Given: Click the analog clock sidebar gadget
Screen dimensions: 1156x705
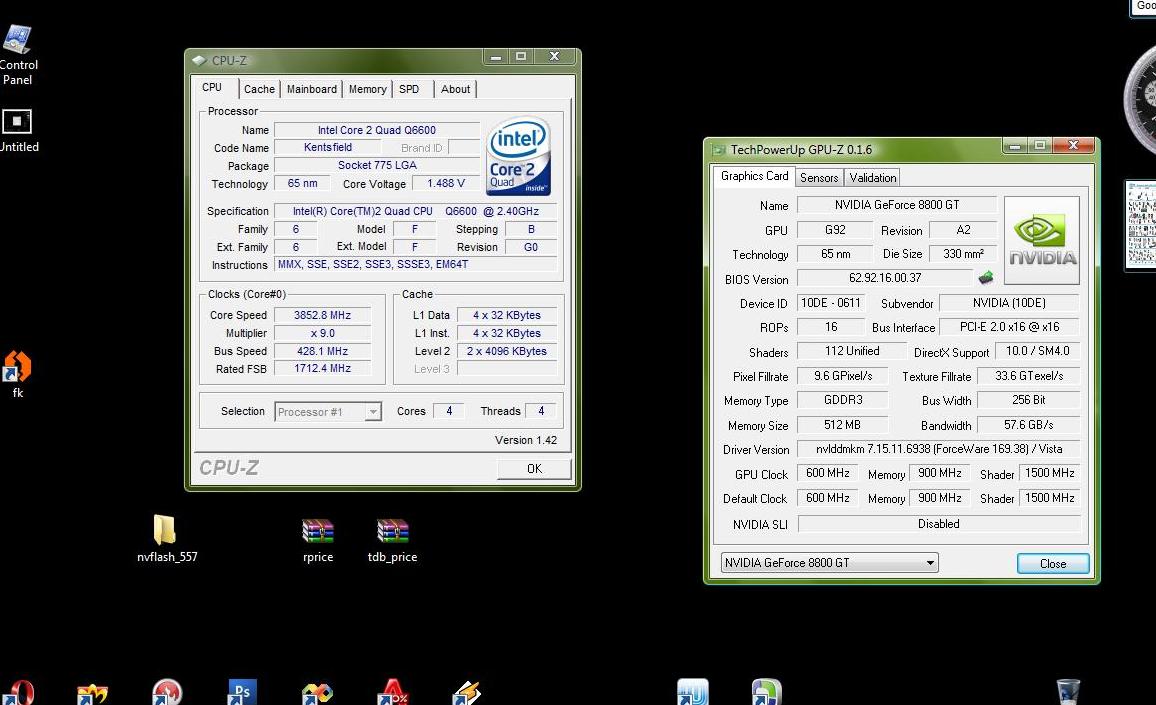Looking at the screenshot, I should [x=1140, y=100].
